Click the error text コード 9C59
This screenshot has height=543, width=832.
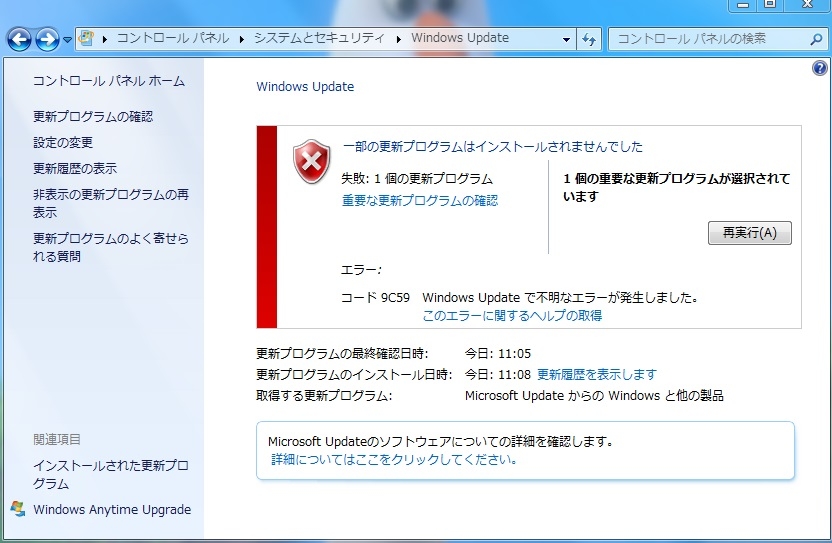pyautogui.click(x=375, y=297)
